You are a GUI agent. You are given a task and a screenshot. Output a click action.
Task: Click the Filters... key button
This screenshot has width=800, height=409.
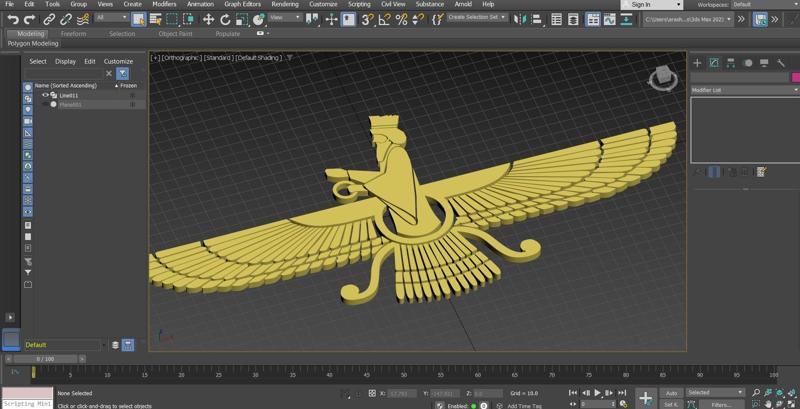[x=721, y=405]
